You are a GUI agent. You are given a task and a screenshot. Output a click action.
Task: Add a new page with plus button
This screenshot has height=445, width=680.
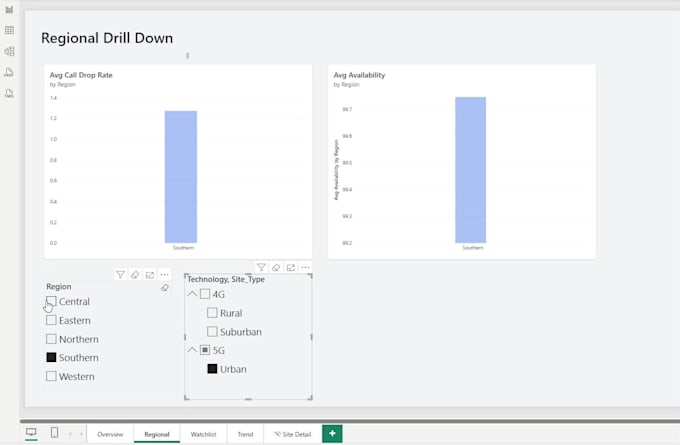(332, 433)
